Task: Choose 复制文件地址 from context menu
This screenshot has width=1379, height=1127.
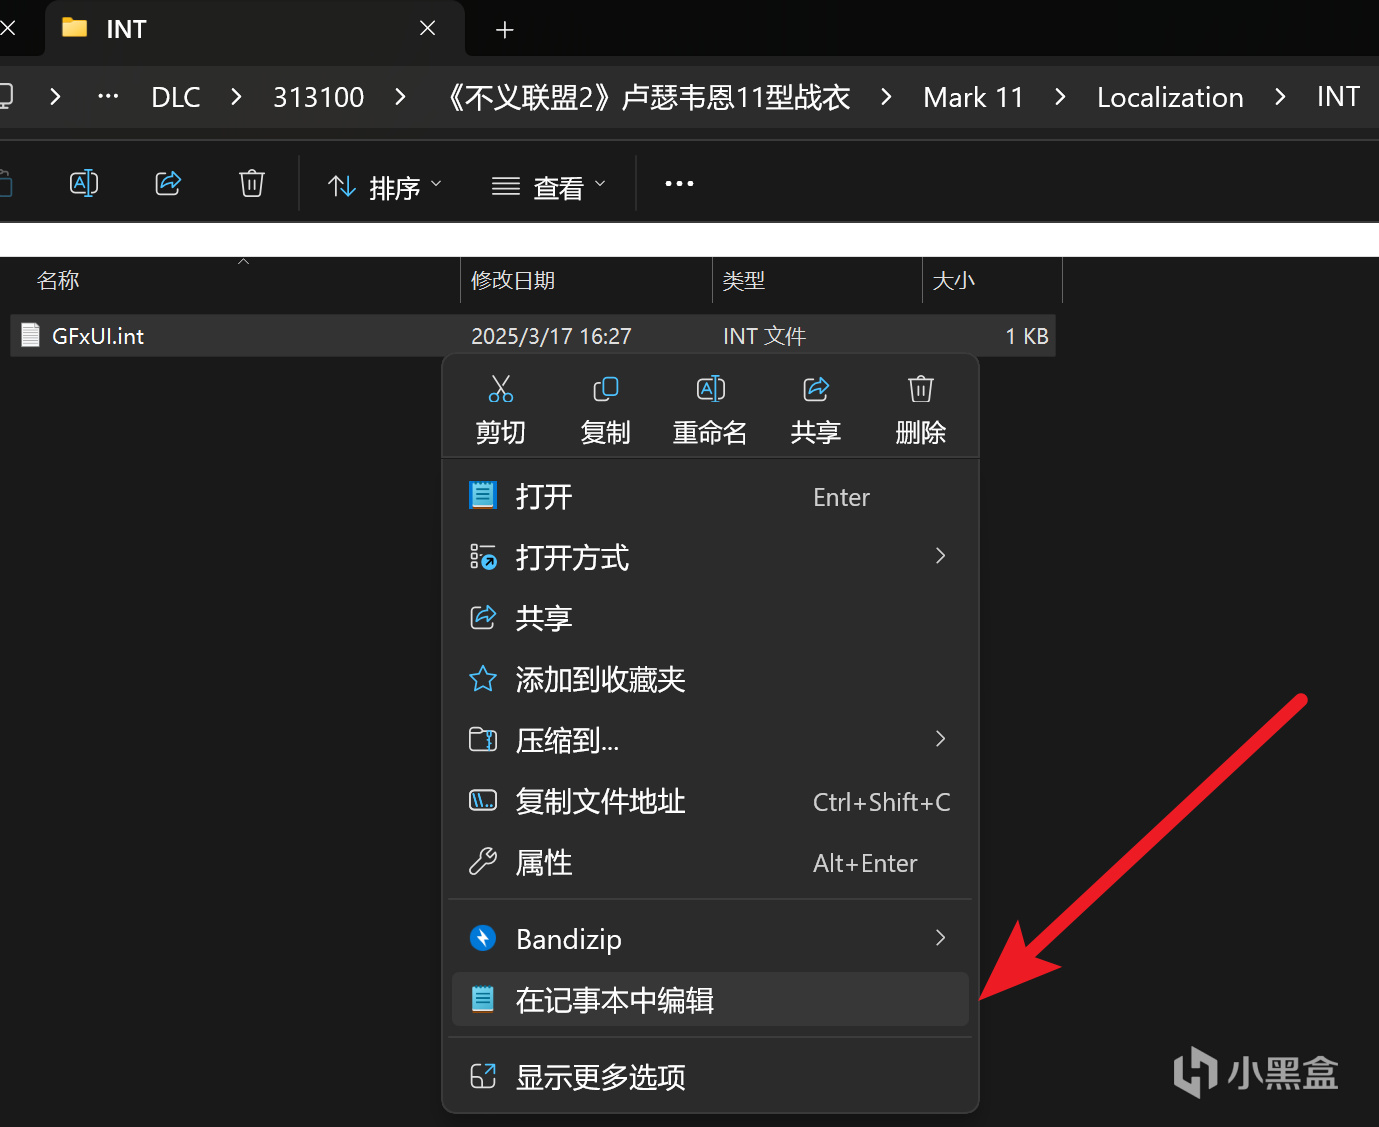Action: [710, 801]
